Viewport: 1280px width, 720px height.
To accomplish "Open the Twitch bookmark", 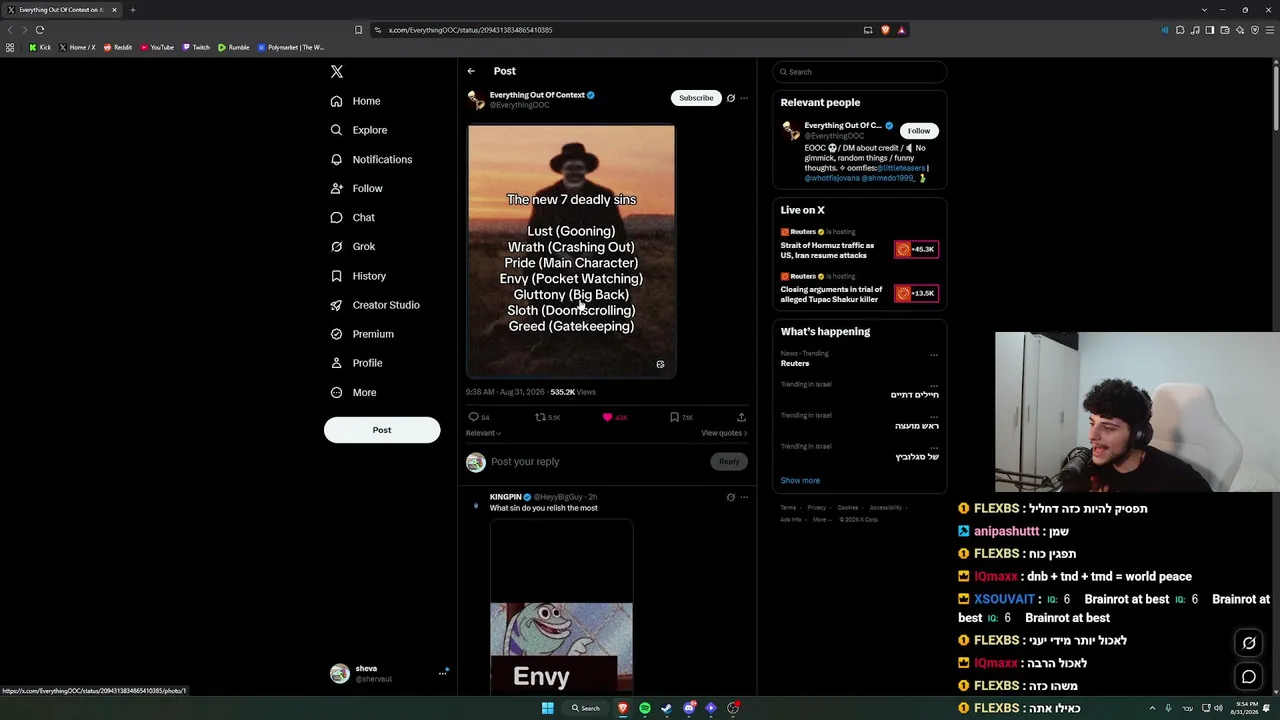I will click(196, 47).
